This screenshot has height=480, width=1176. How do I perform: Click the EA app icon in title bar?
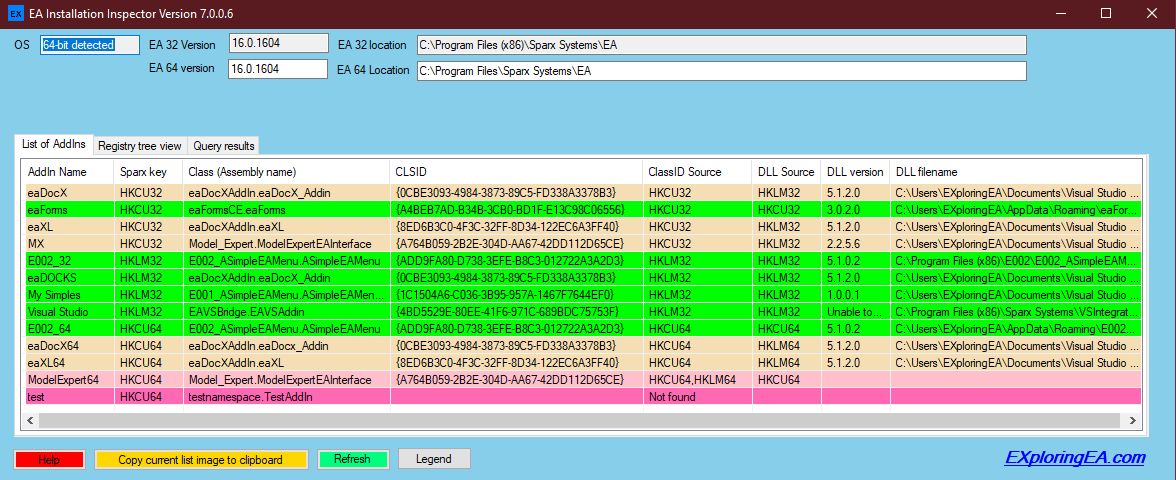click(x=16, y=13)
